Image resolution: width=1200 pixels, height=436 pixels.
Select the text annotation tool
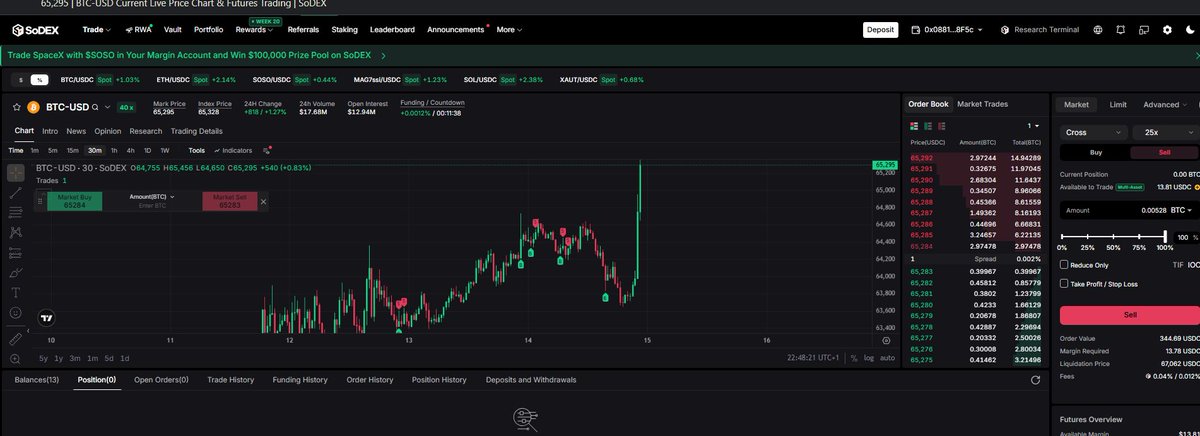coord(16,293)
